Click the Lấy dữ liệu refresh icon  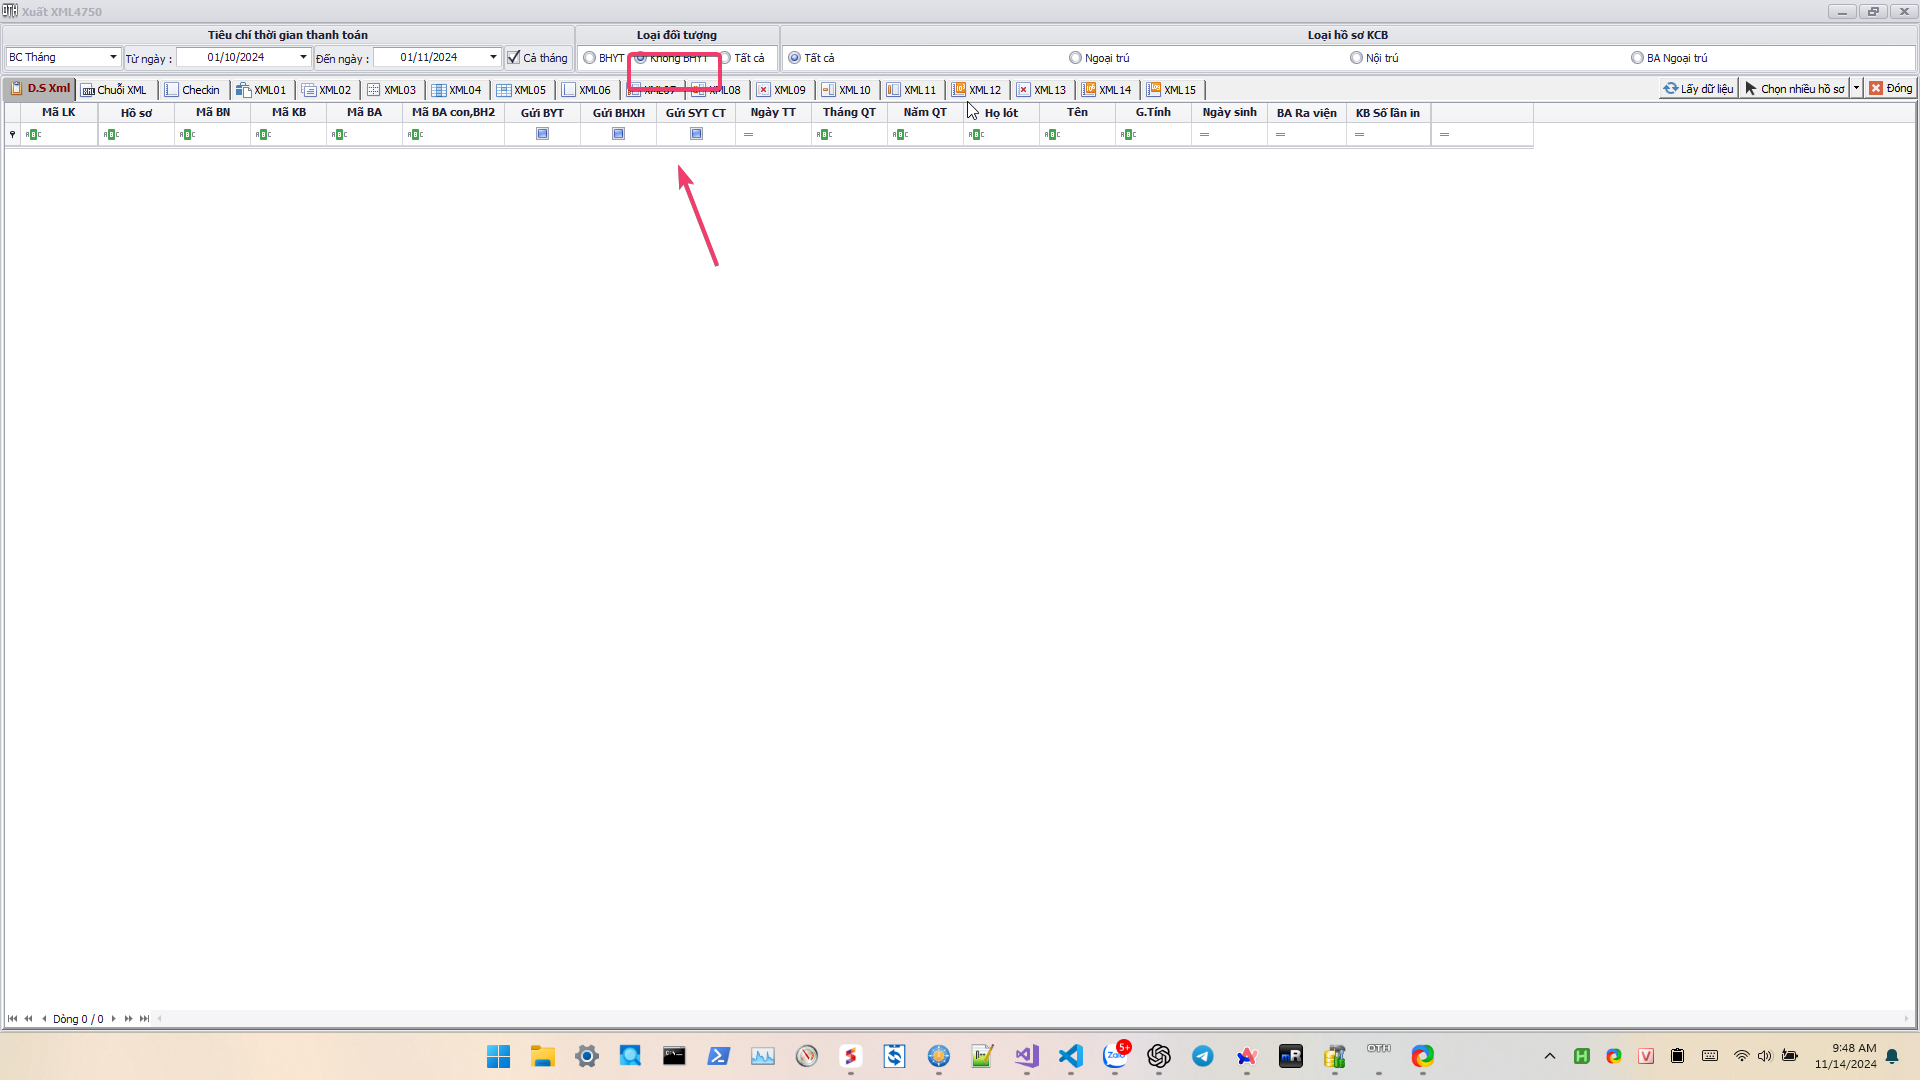tap(1670, 88)
